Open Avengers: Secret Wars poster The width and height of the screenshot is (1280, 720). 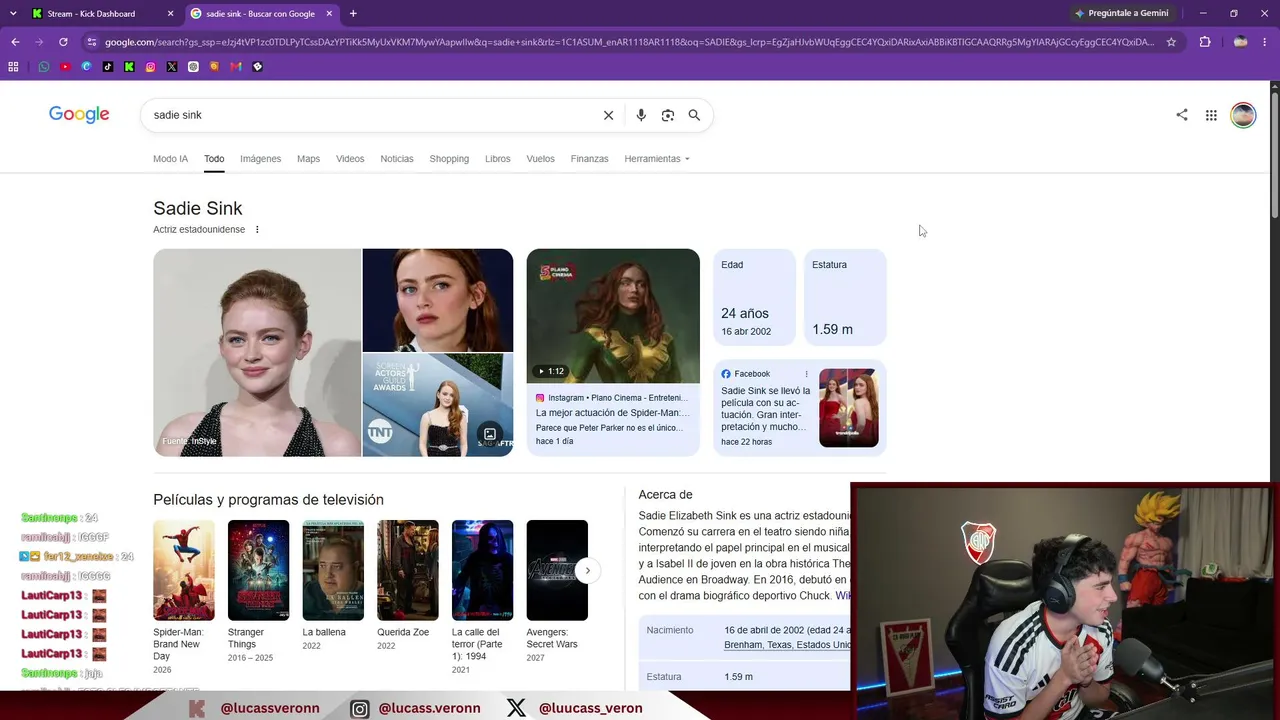[557, 570]
